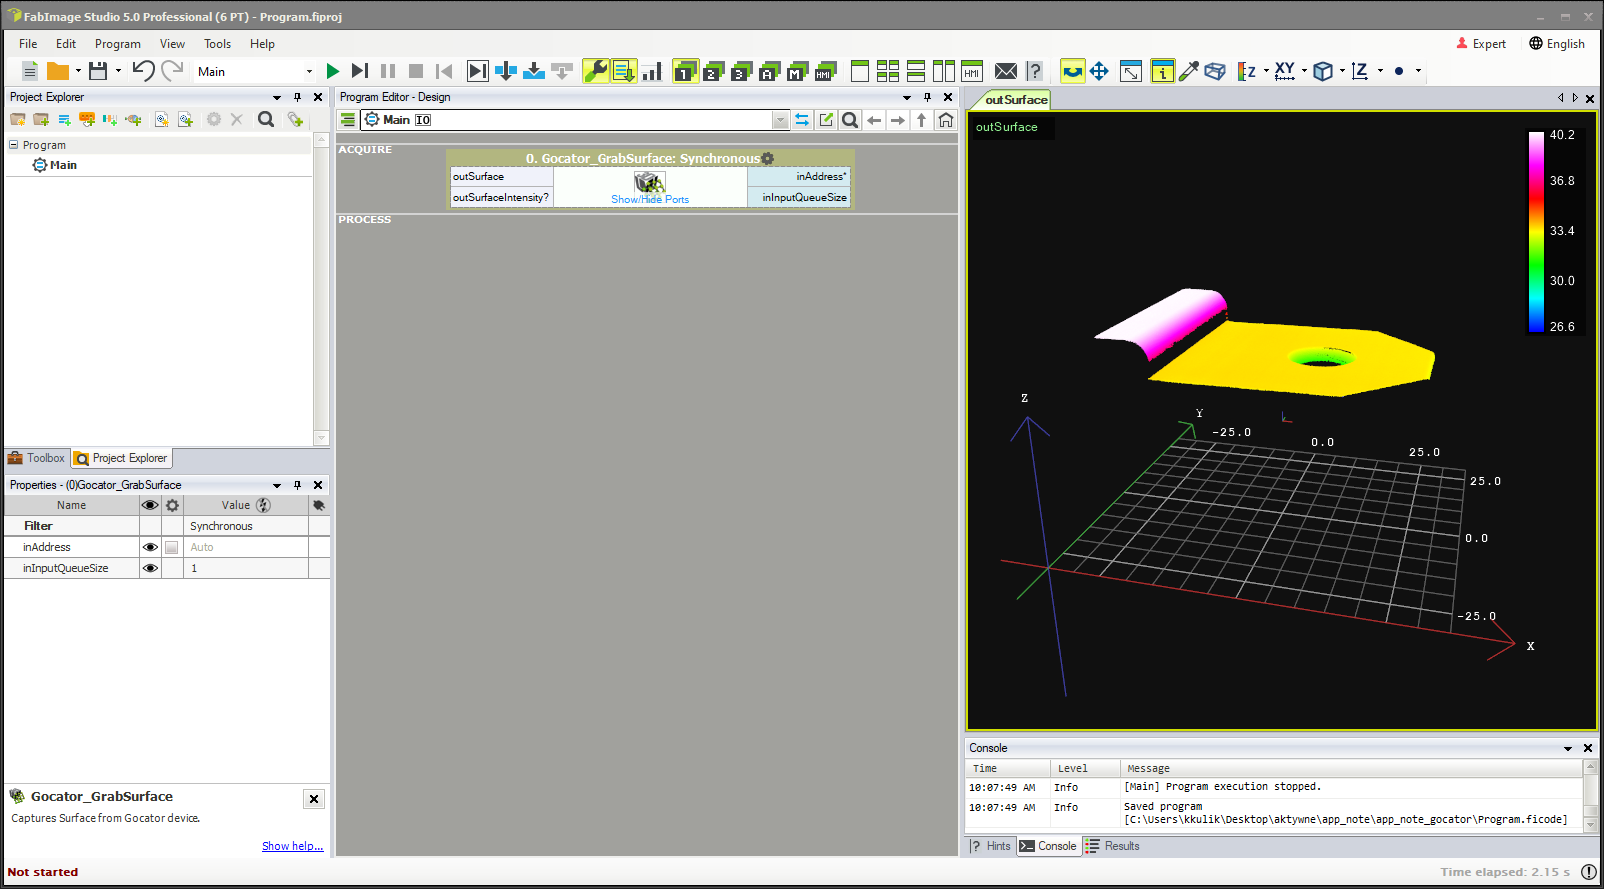Open the Help menu
This screenshot has width=1604, height=889.
262,44
